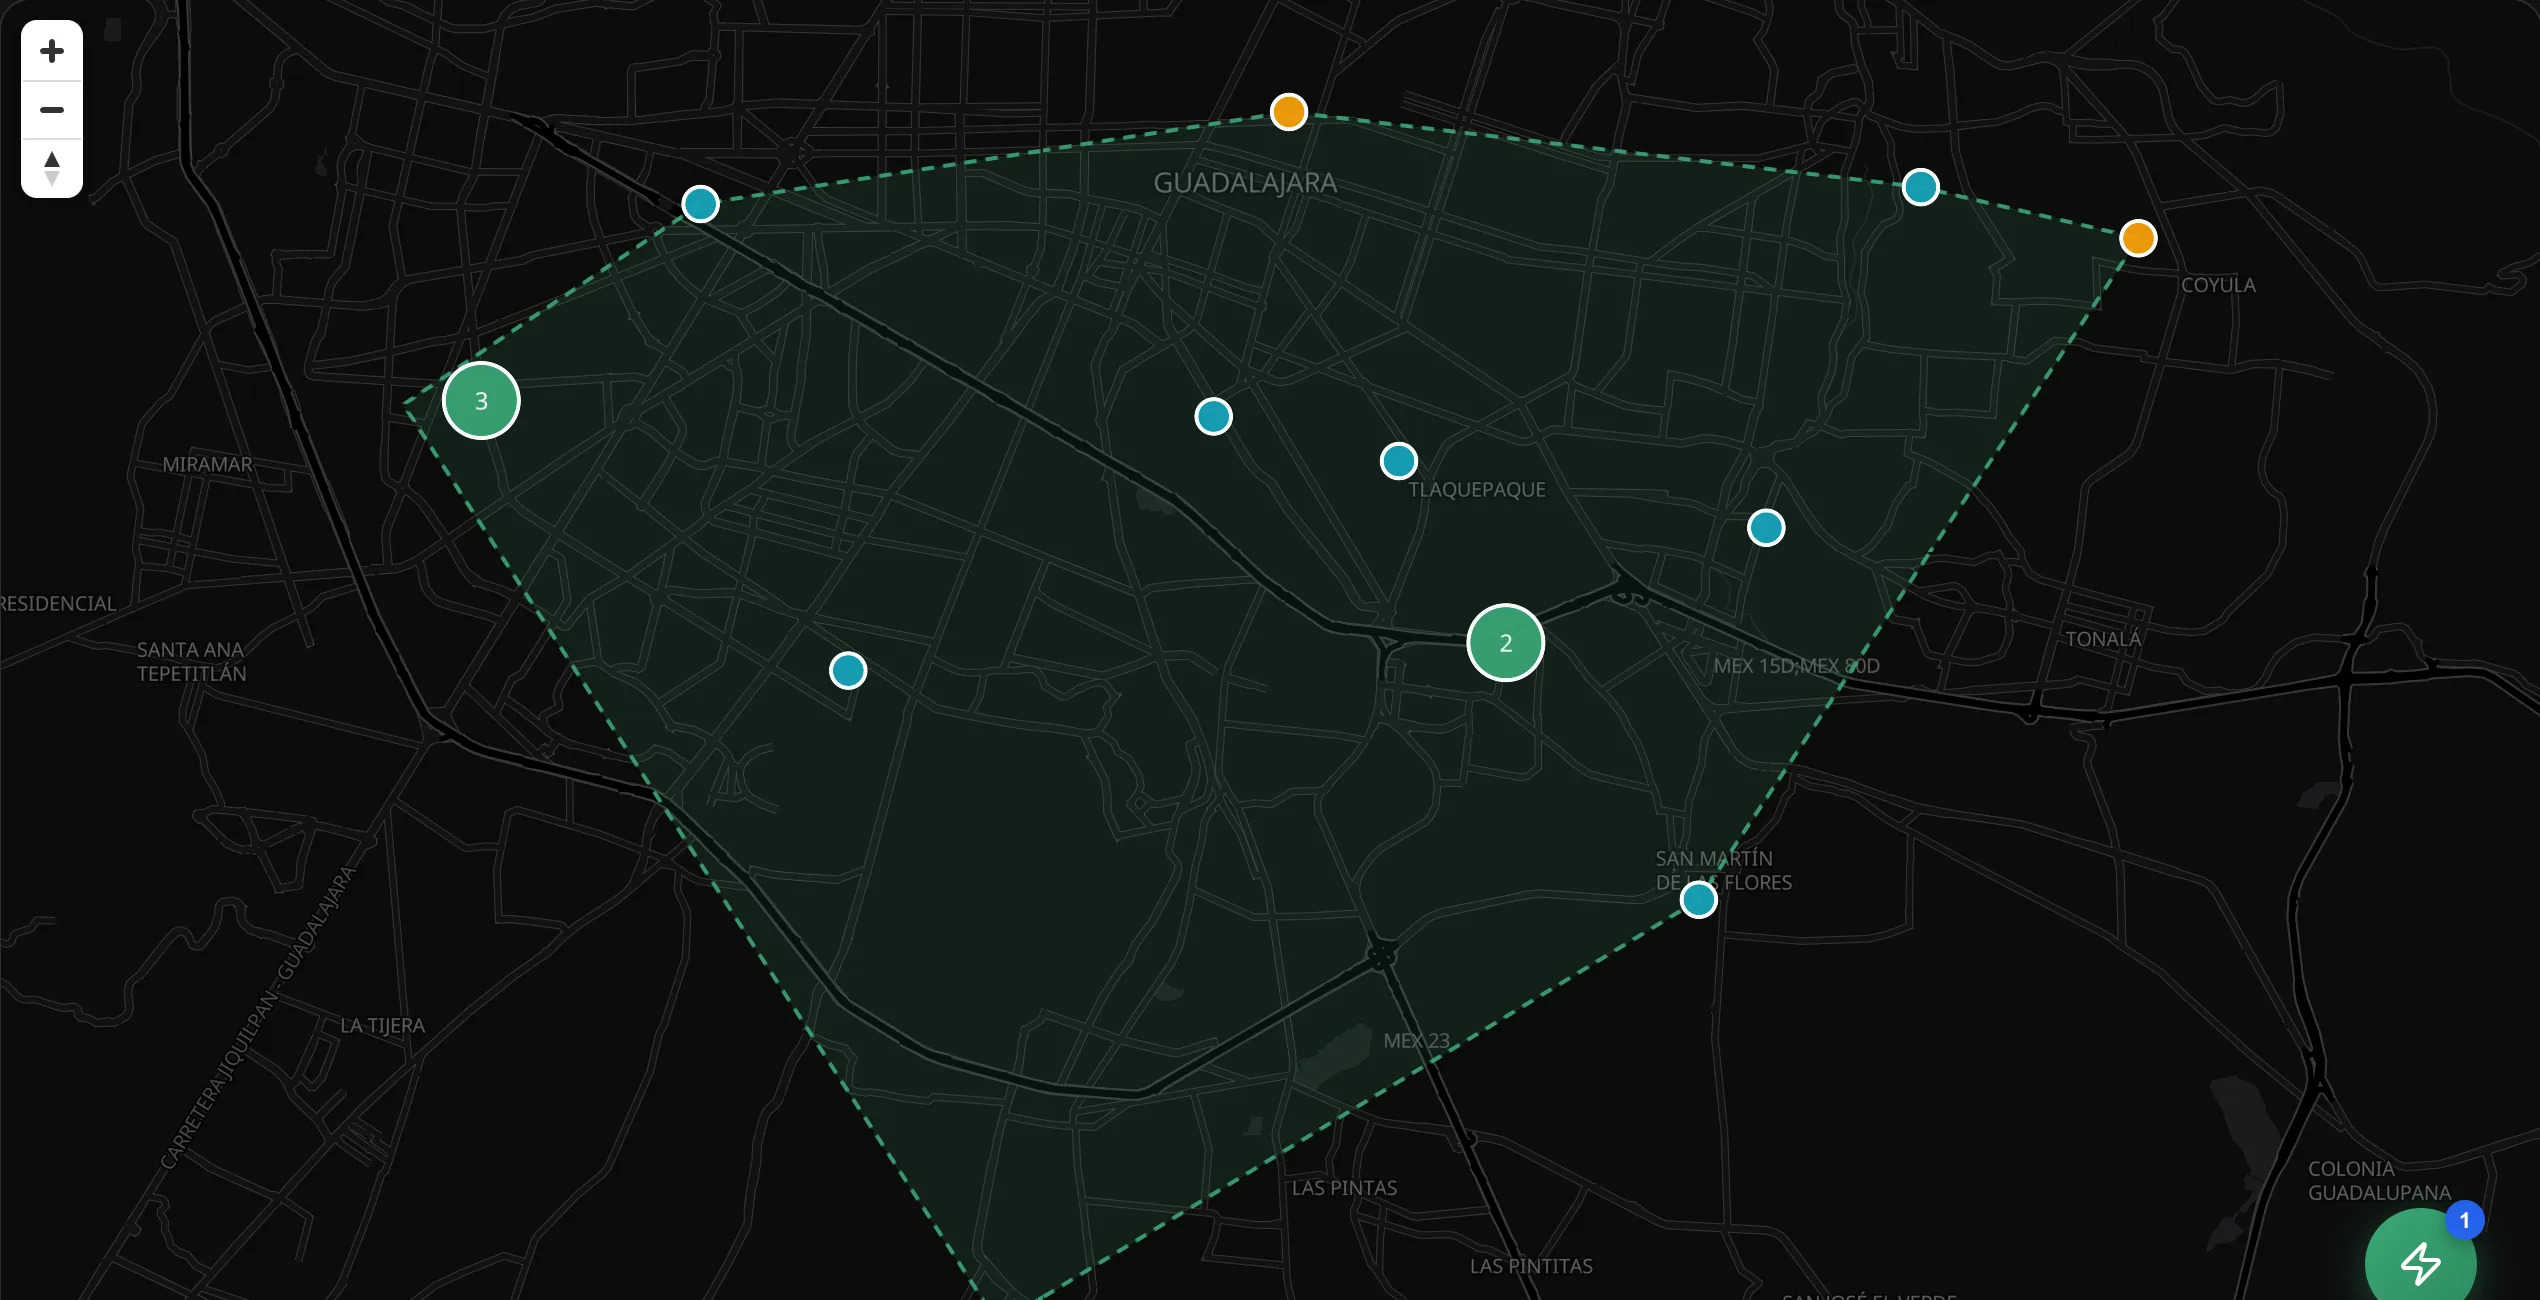
Task: Click the Las Pintas map label
Action: 1344,1188
